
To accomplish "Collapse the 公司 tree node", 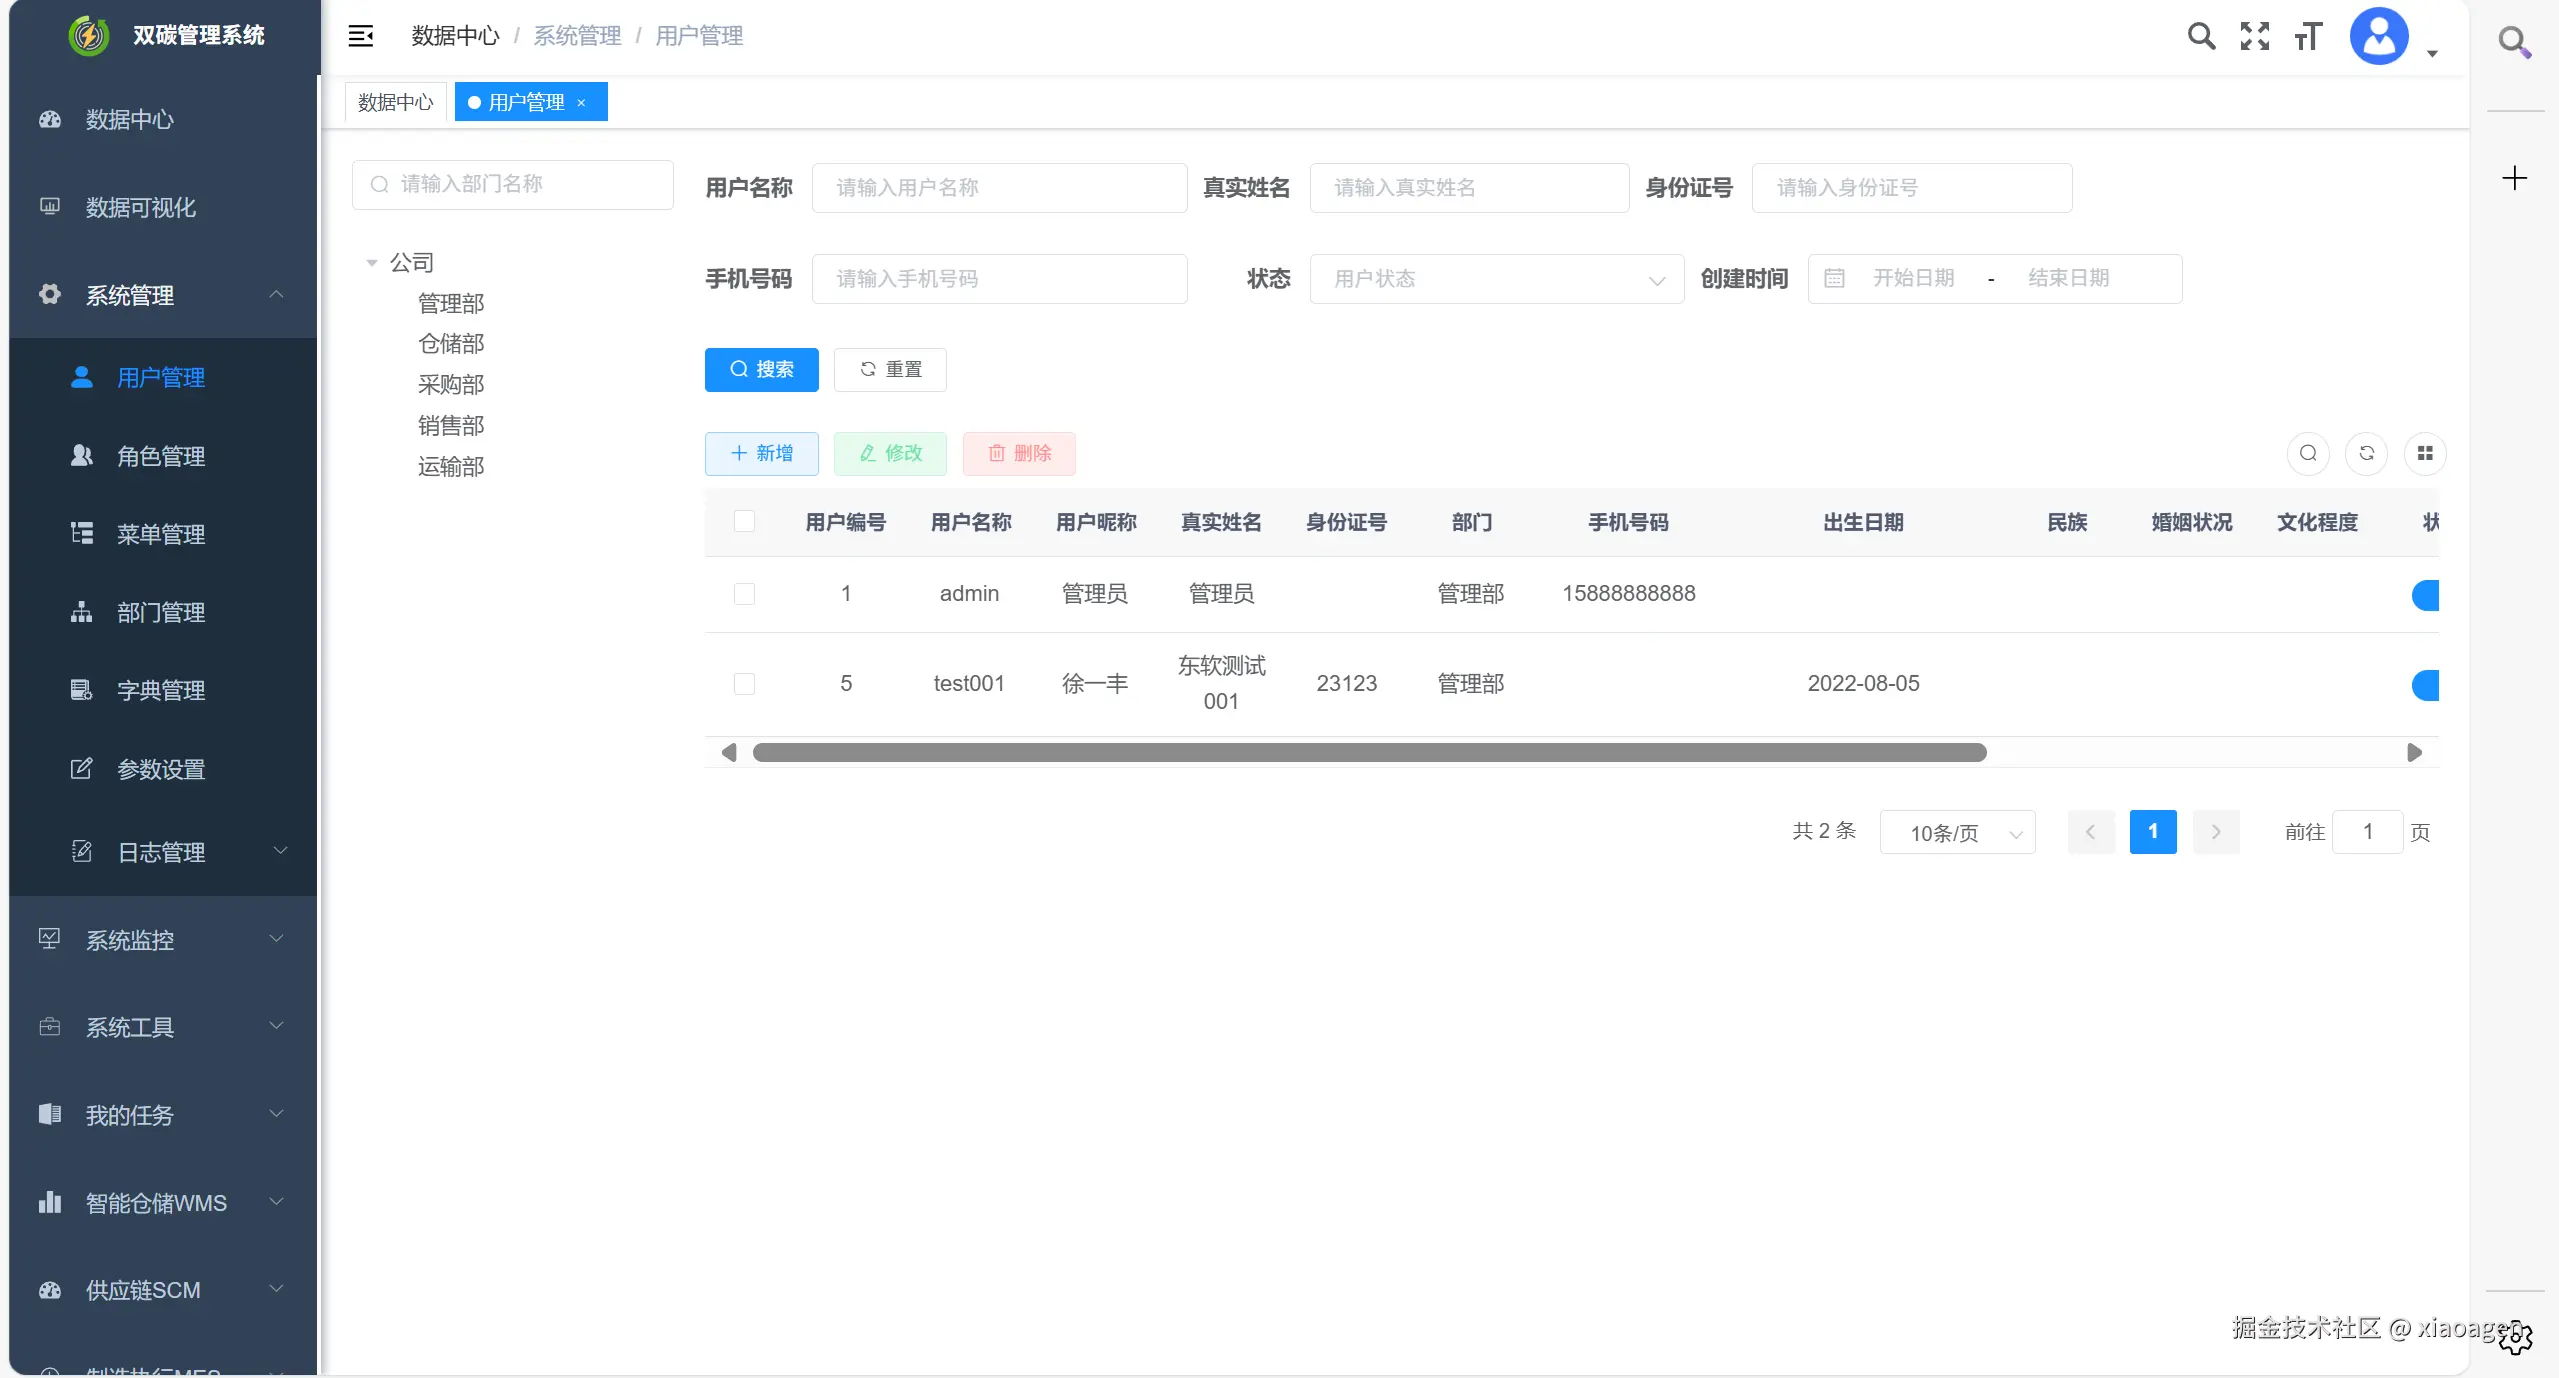I will pyautogui.click(x=372, y=263).
